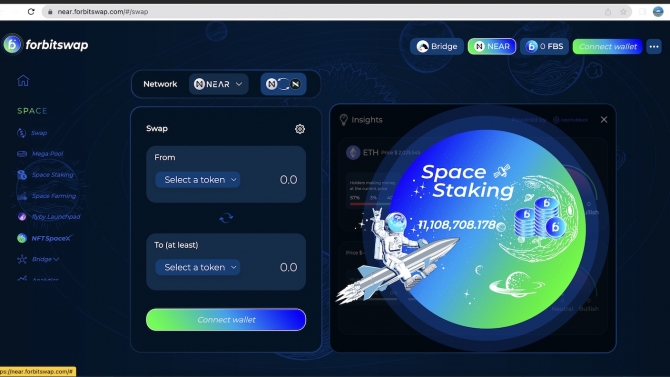Open swap settings gear icon
The image size is (670, 377).
[x=300, y=129]
